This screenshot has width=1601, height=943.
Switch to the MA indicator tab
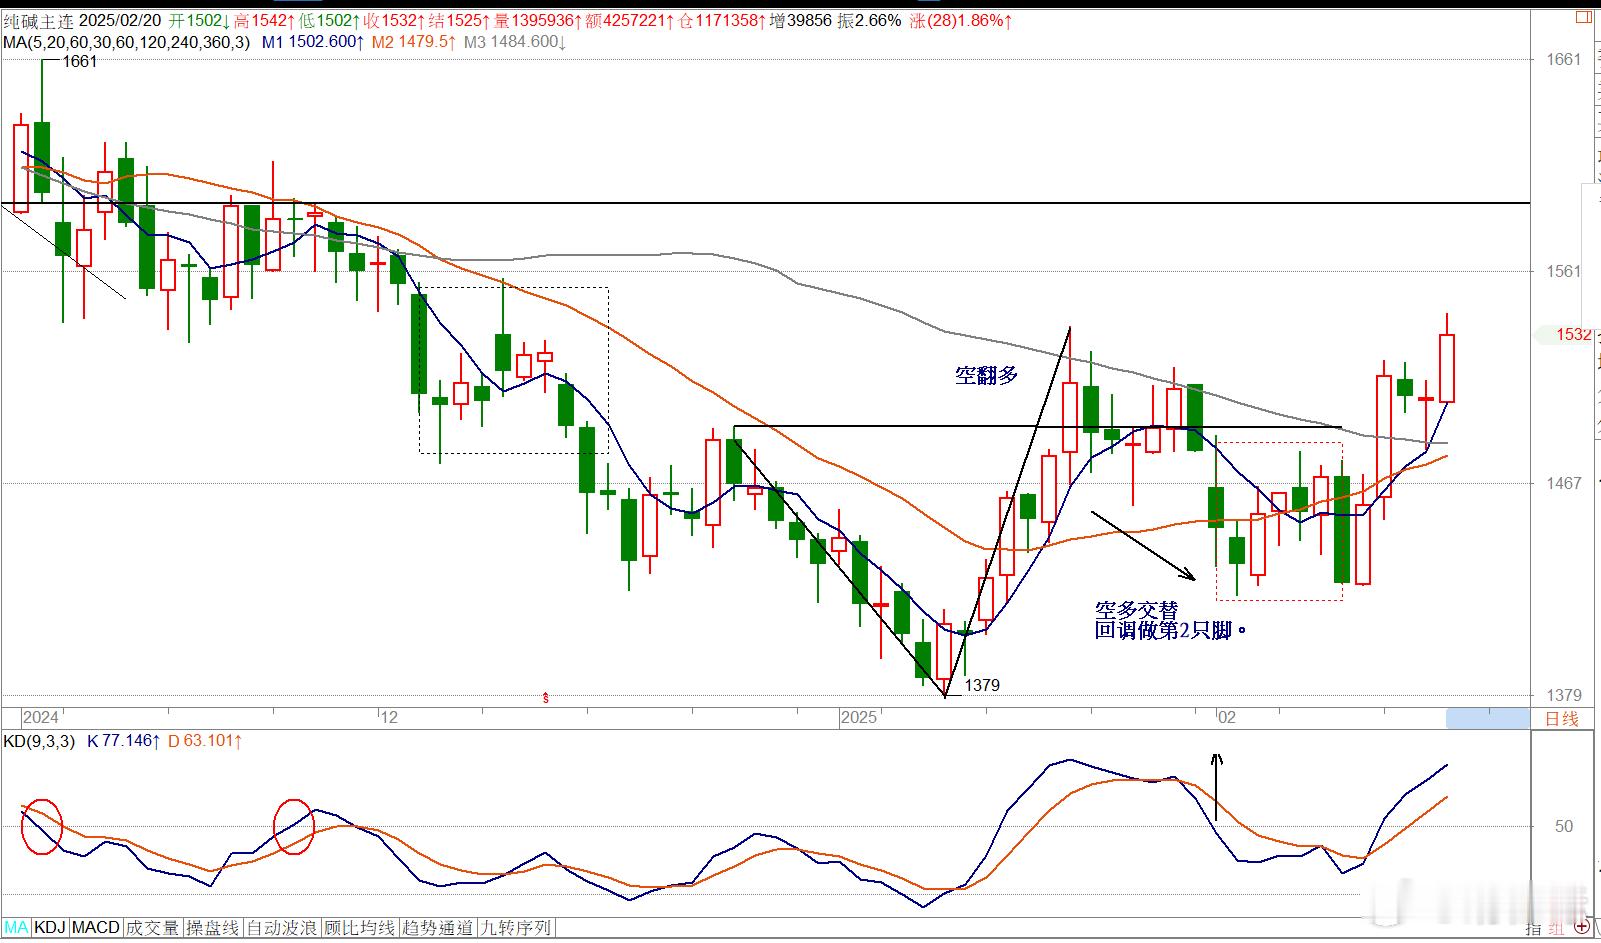[16, 928]
